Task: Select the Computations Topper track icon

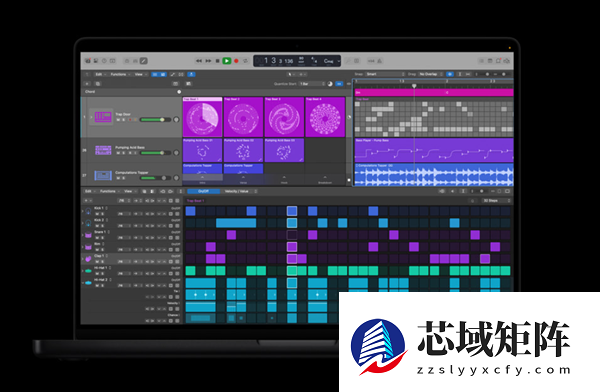Action: pyautogui.click(x=103, y=175)
